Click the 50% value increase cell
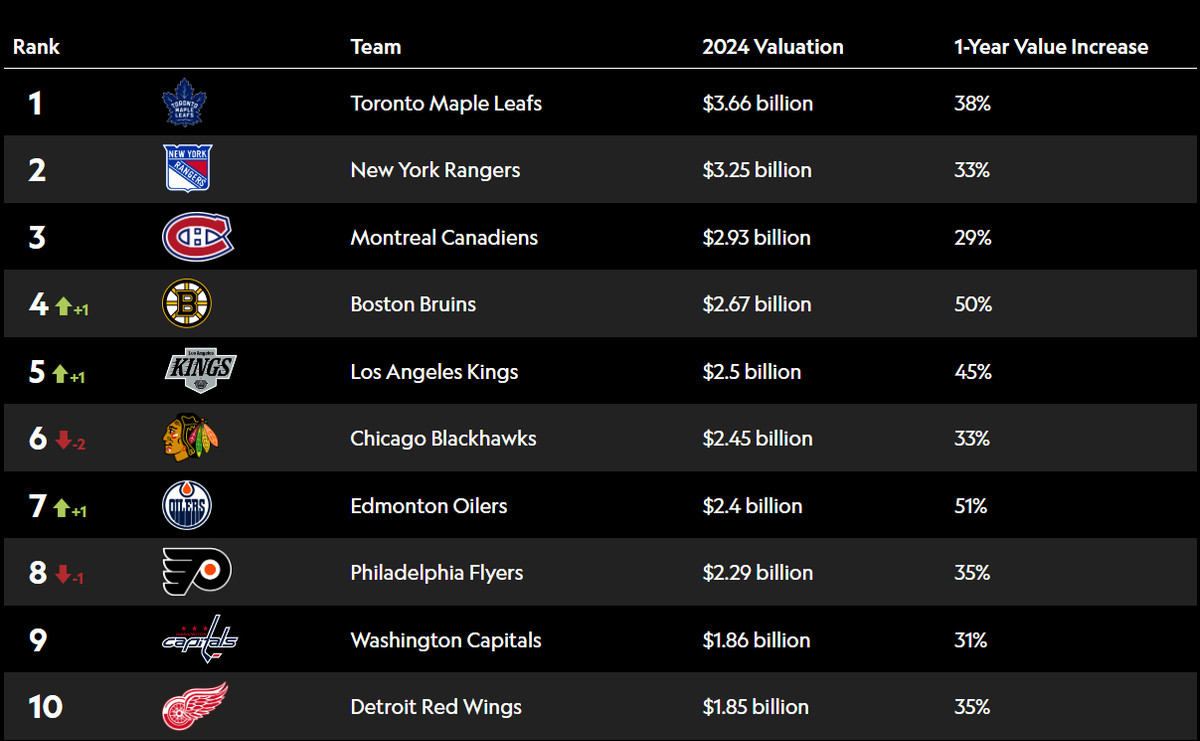The image size is (1200, 741). [973, 304]
